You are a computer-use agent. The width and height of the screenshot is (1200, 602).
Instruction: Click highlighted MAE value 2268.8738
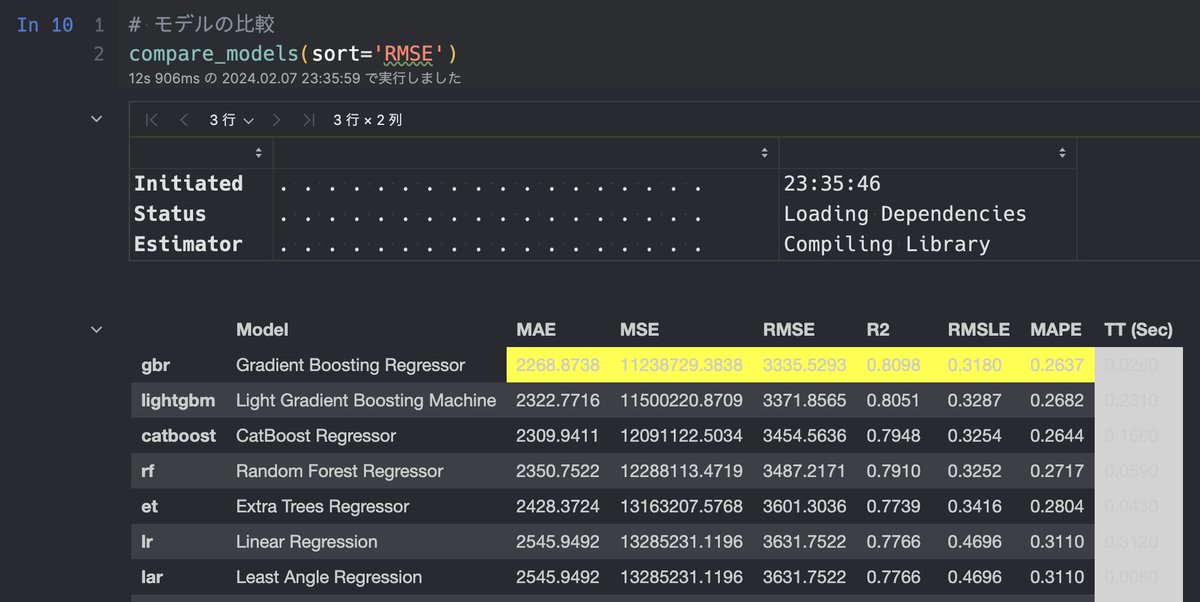[558, 365]
